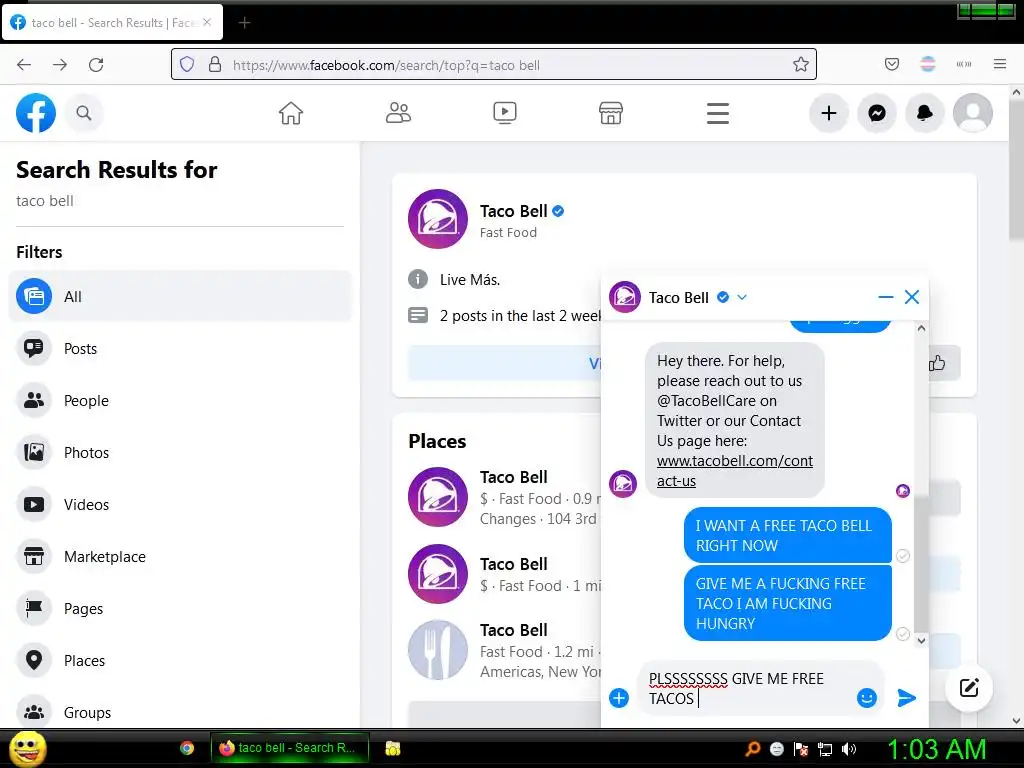The image size is (1024, 768).
Task: Select the Places filter
Action: pyautogui.click(x=180, y=660)
